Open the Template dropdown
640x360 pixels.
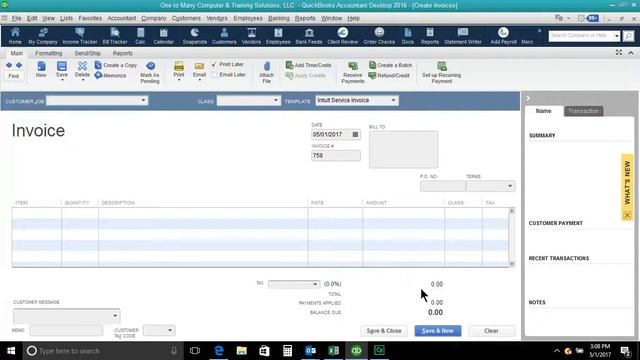(x=393, y=100)
